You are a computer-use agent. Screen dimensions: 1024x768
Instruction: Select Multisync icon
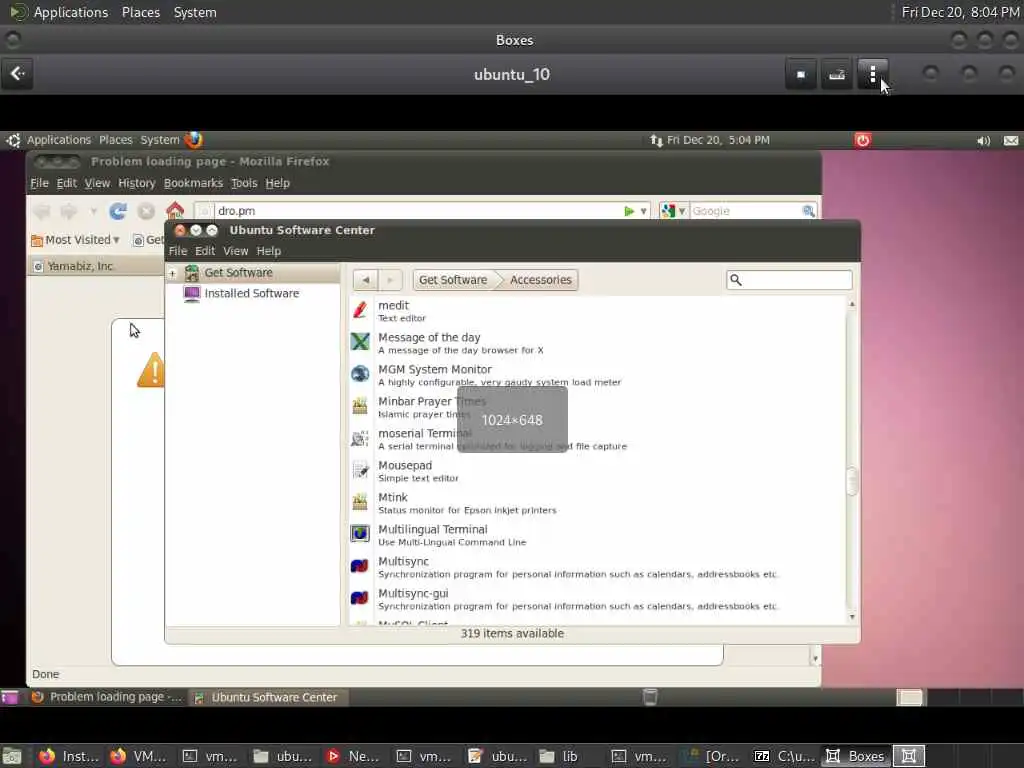pyautogui.click(x=360, y=566)
